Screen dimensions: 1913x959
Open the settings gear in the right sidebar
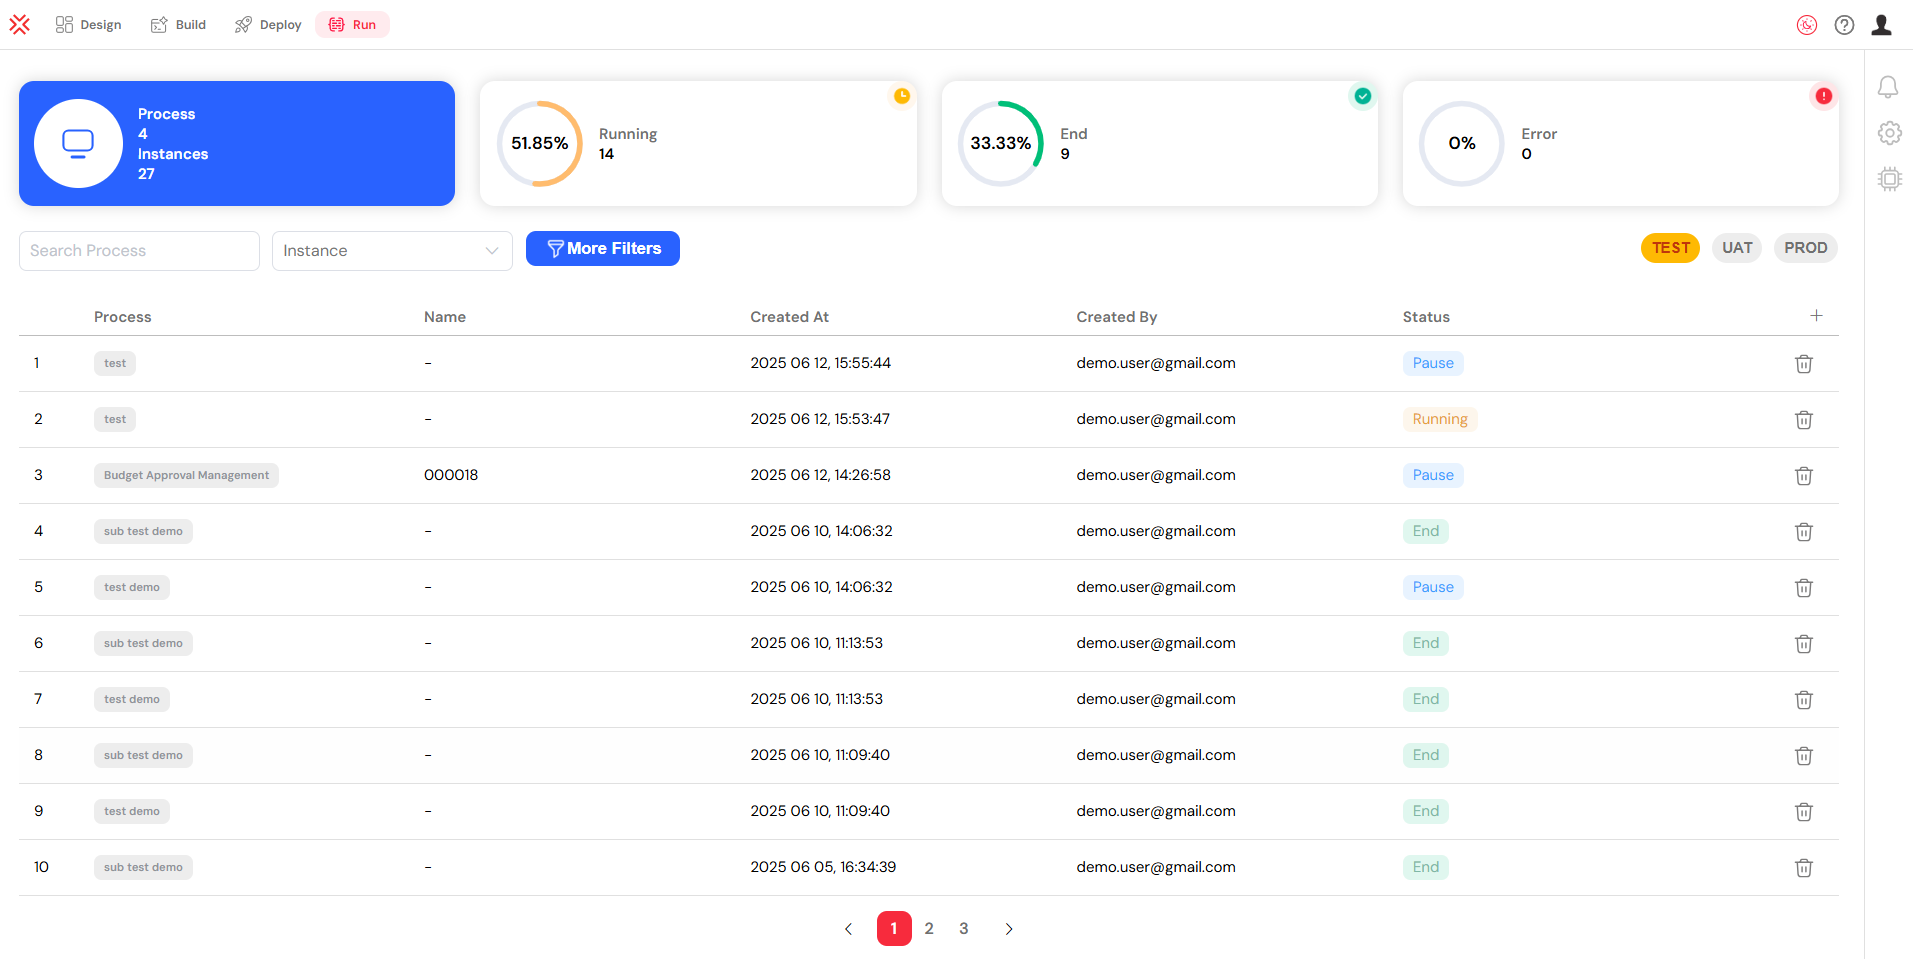pyautogui.click(x=1890, y=132)
